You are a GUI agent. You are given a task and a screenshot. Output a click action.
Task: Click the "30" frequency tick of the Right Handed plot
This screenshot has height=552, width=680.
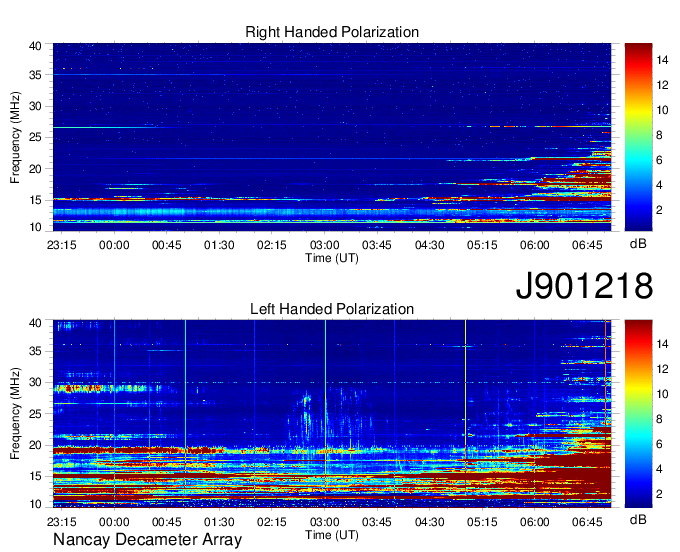tap(35, 106)
